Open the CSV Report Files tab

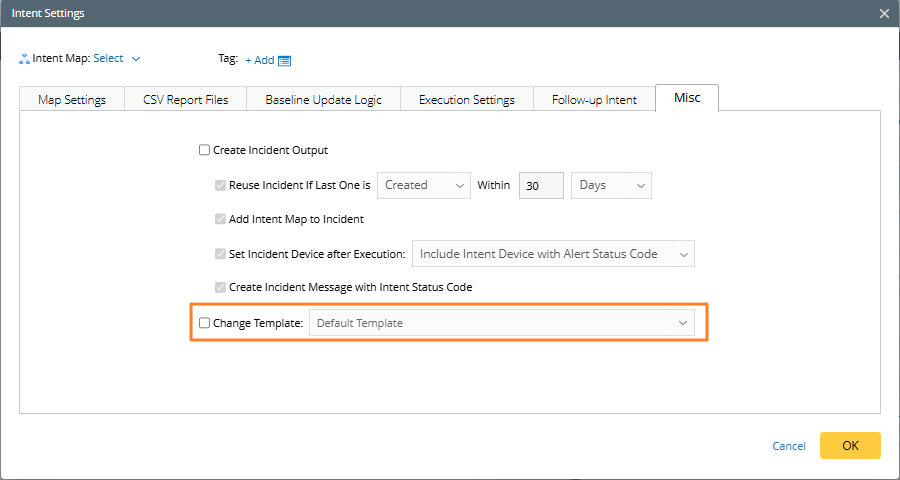tap(186, 100)
